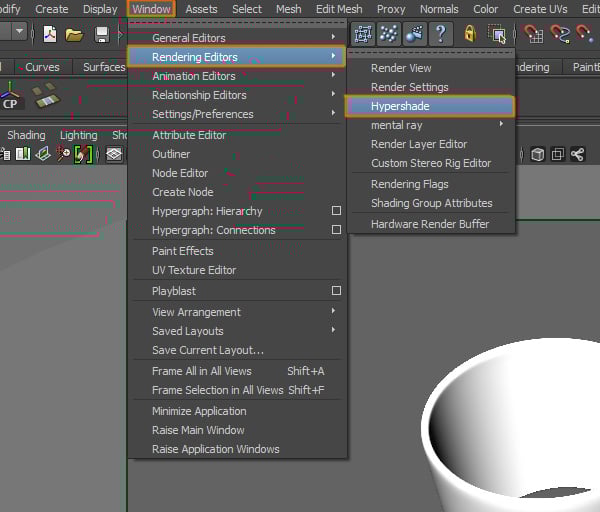
Task: Expand the Saved Layouts submenu
Action: tap(333, 330)
